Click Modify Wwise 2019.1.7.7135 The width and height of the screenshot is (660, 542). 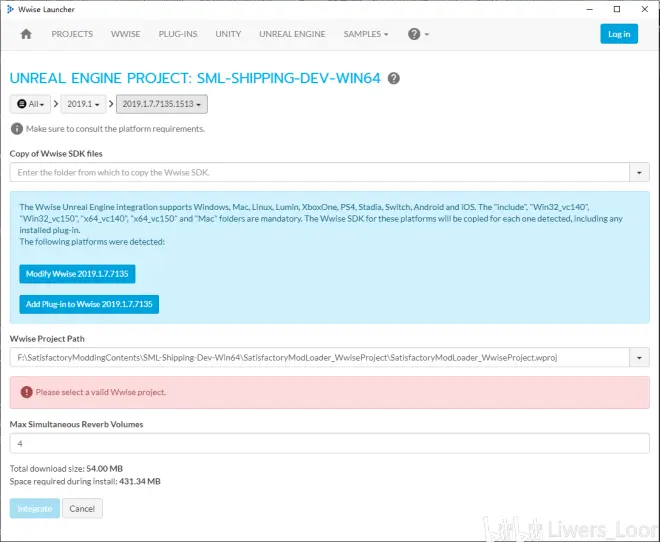pos(77,274)
